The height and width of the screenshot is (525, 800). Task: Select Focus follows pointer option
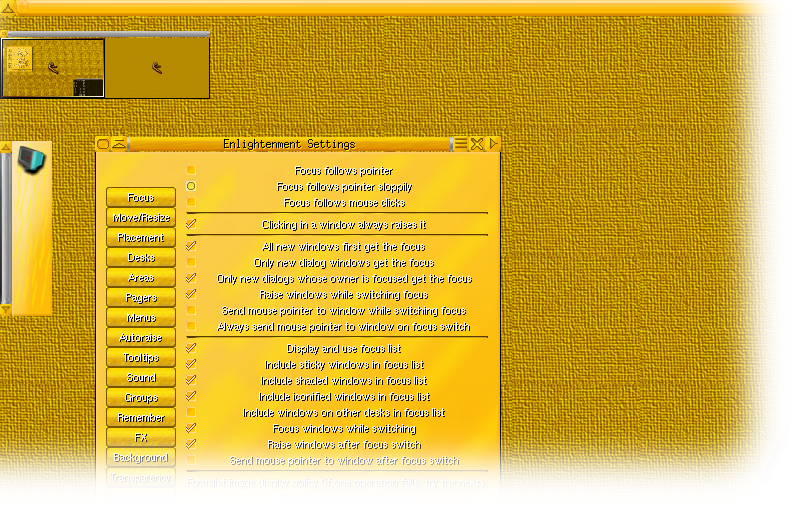click(191, 170)
